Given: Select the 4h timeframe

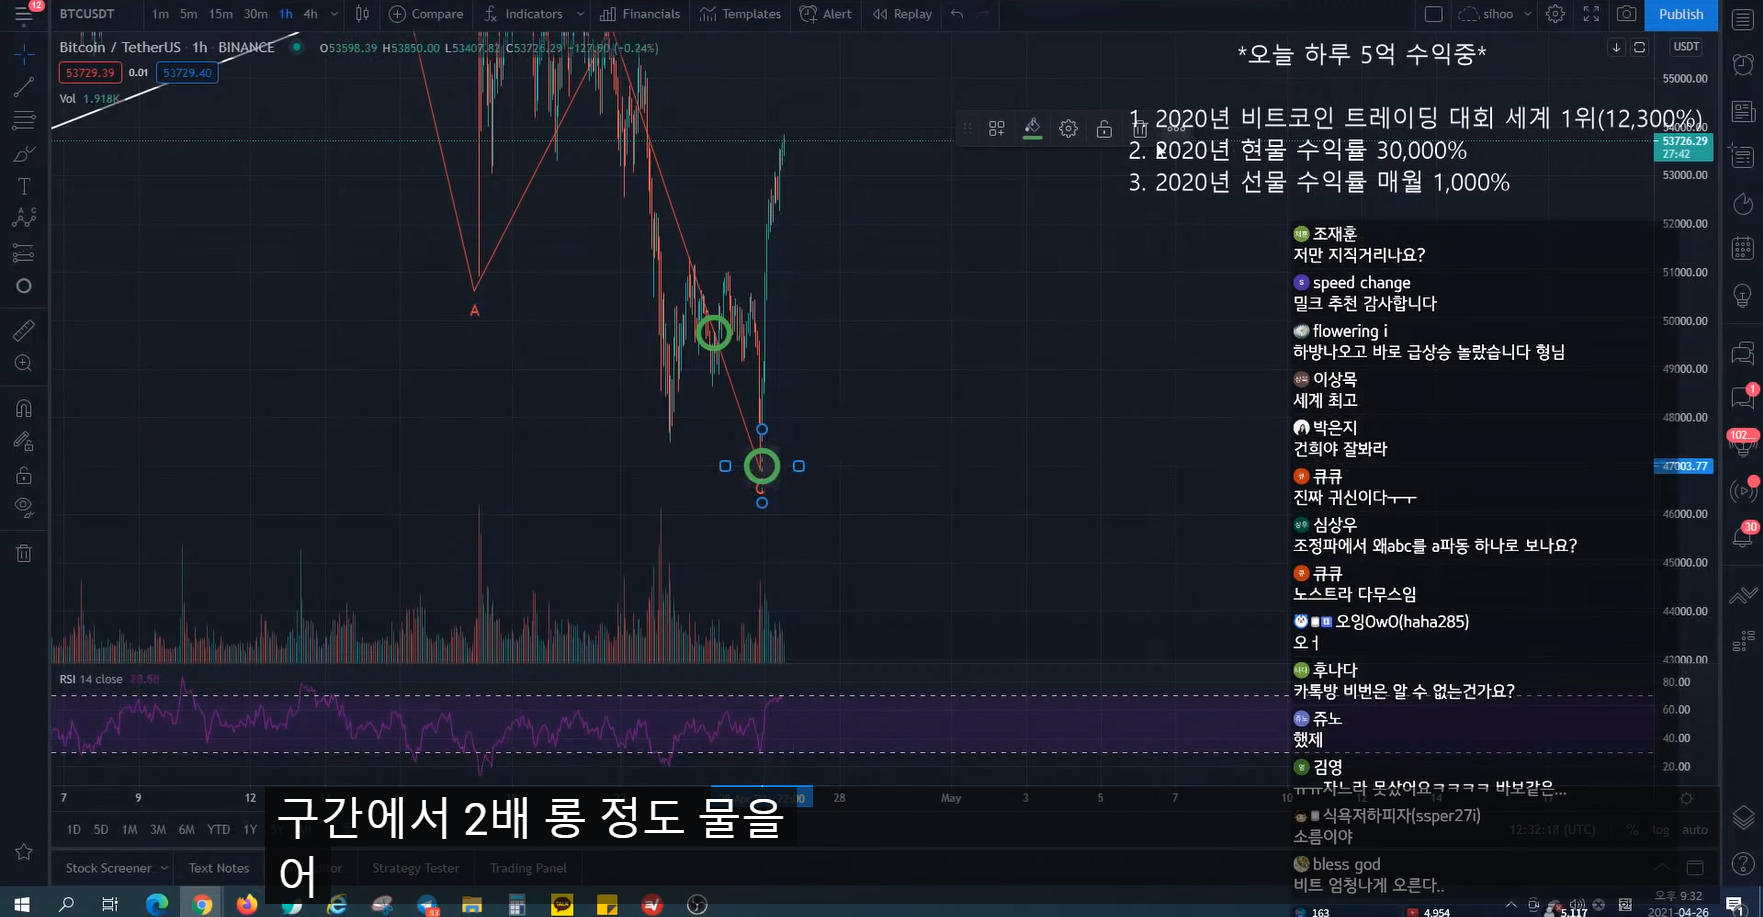Looking at the screenshot, I should coord(310,14).
